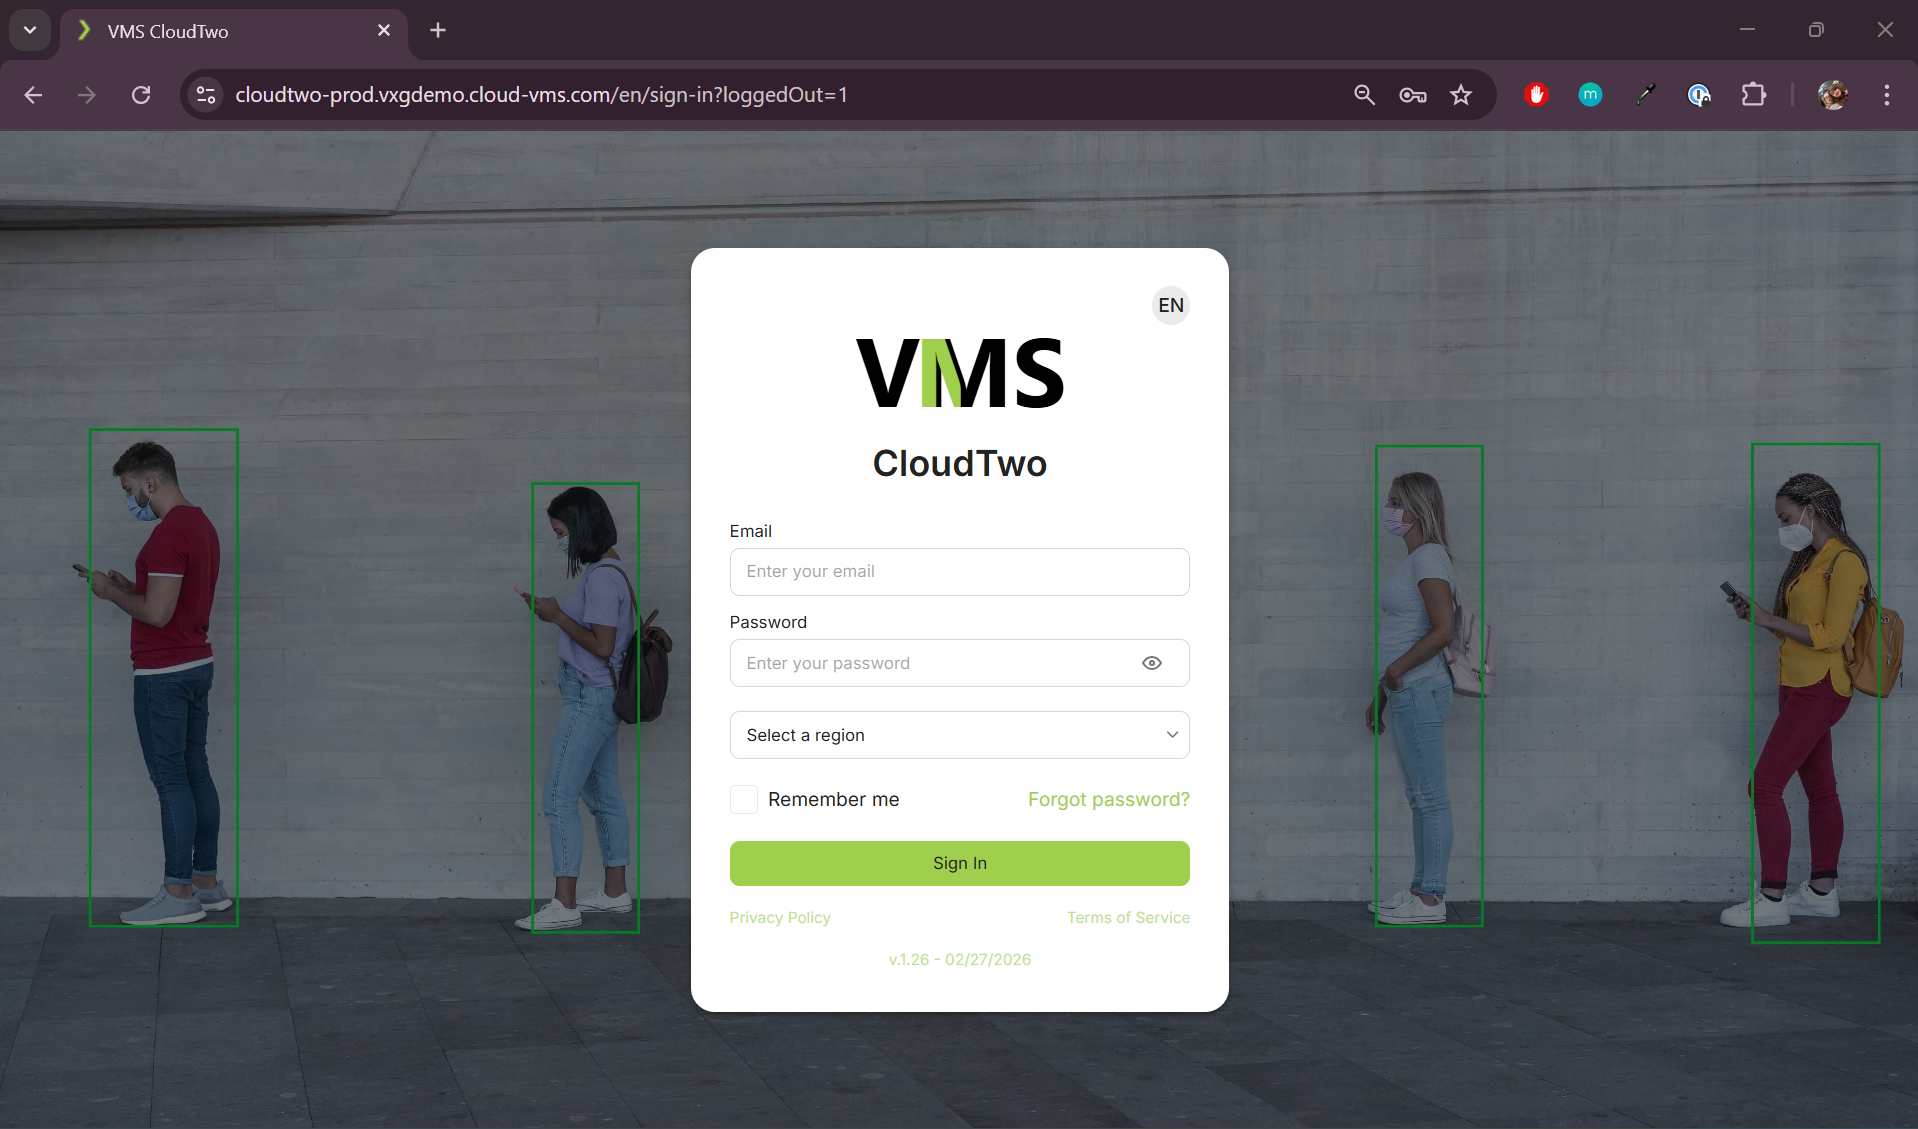Open the Privacy Policy link

click(x=780, y=918)
